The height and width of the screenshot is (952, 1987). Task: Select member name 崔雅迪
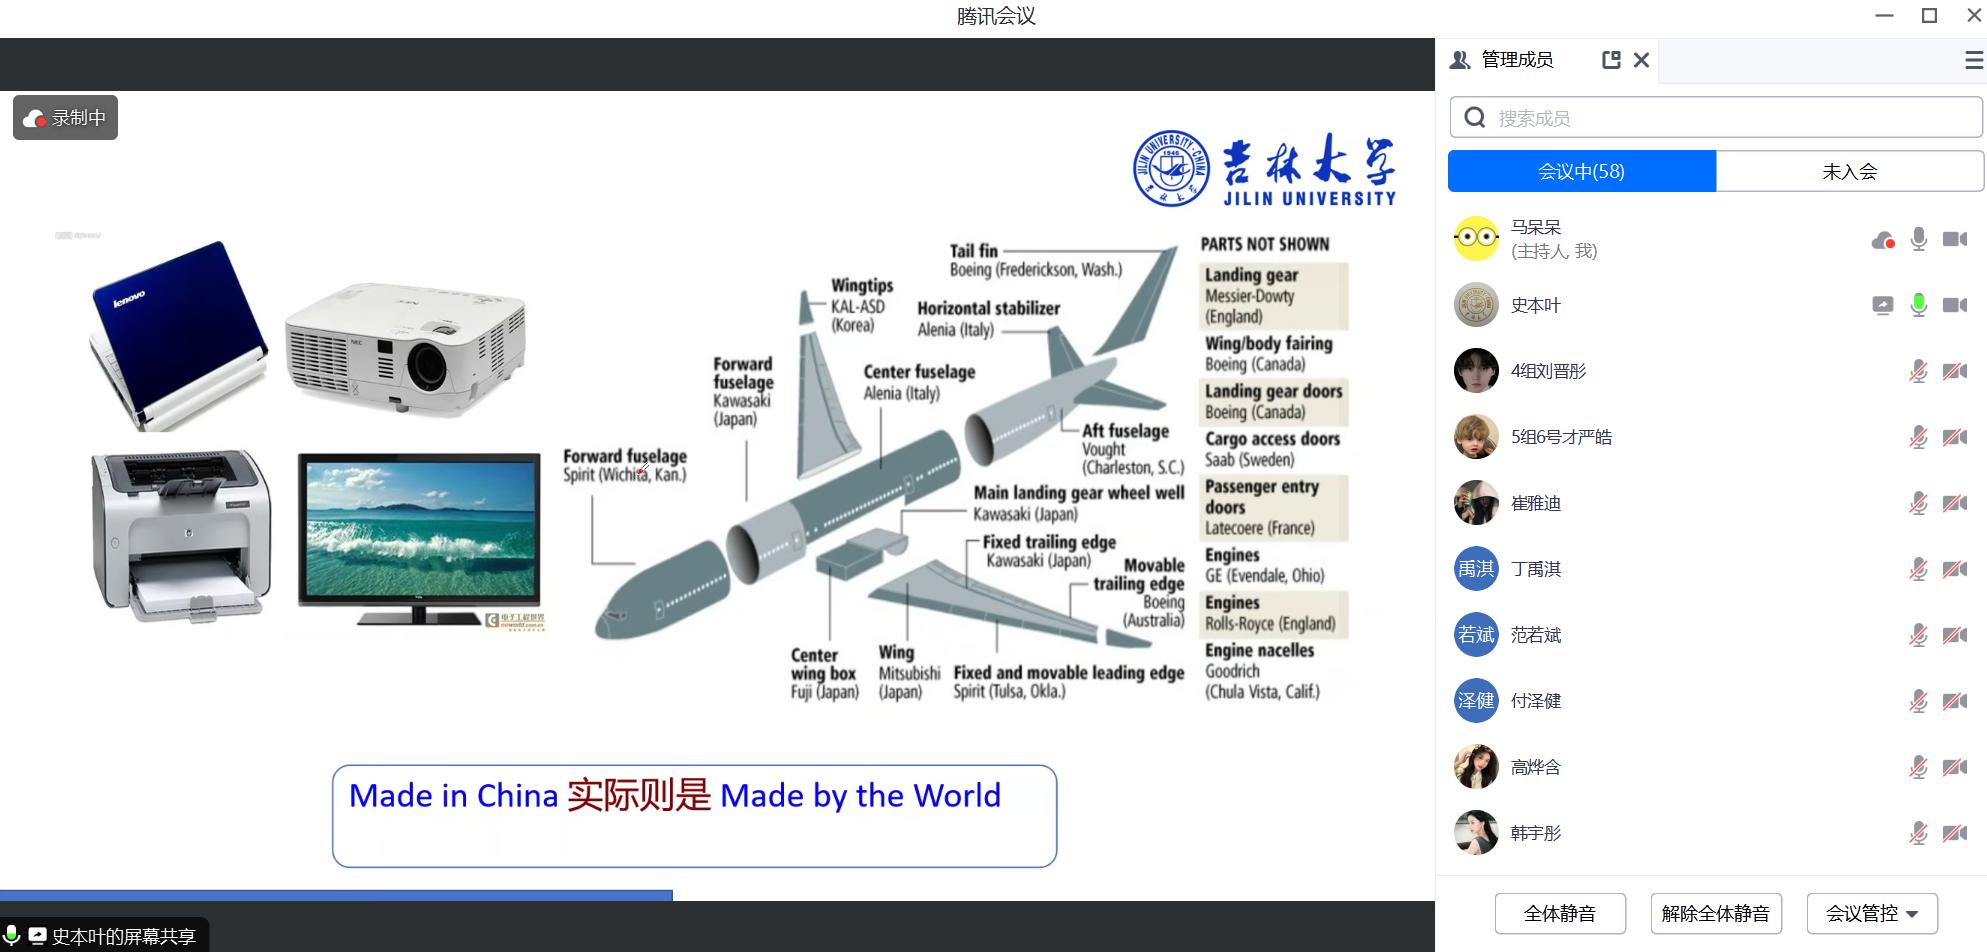tap(1536, 503)
